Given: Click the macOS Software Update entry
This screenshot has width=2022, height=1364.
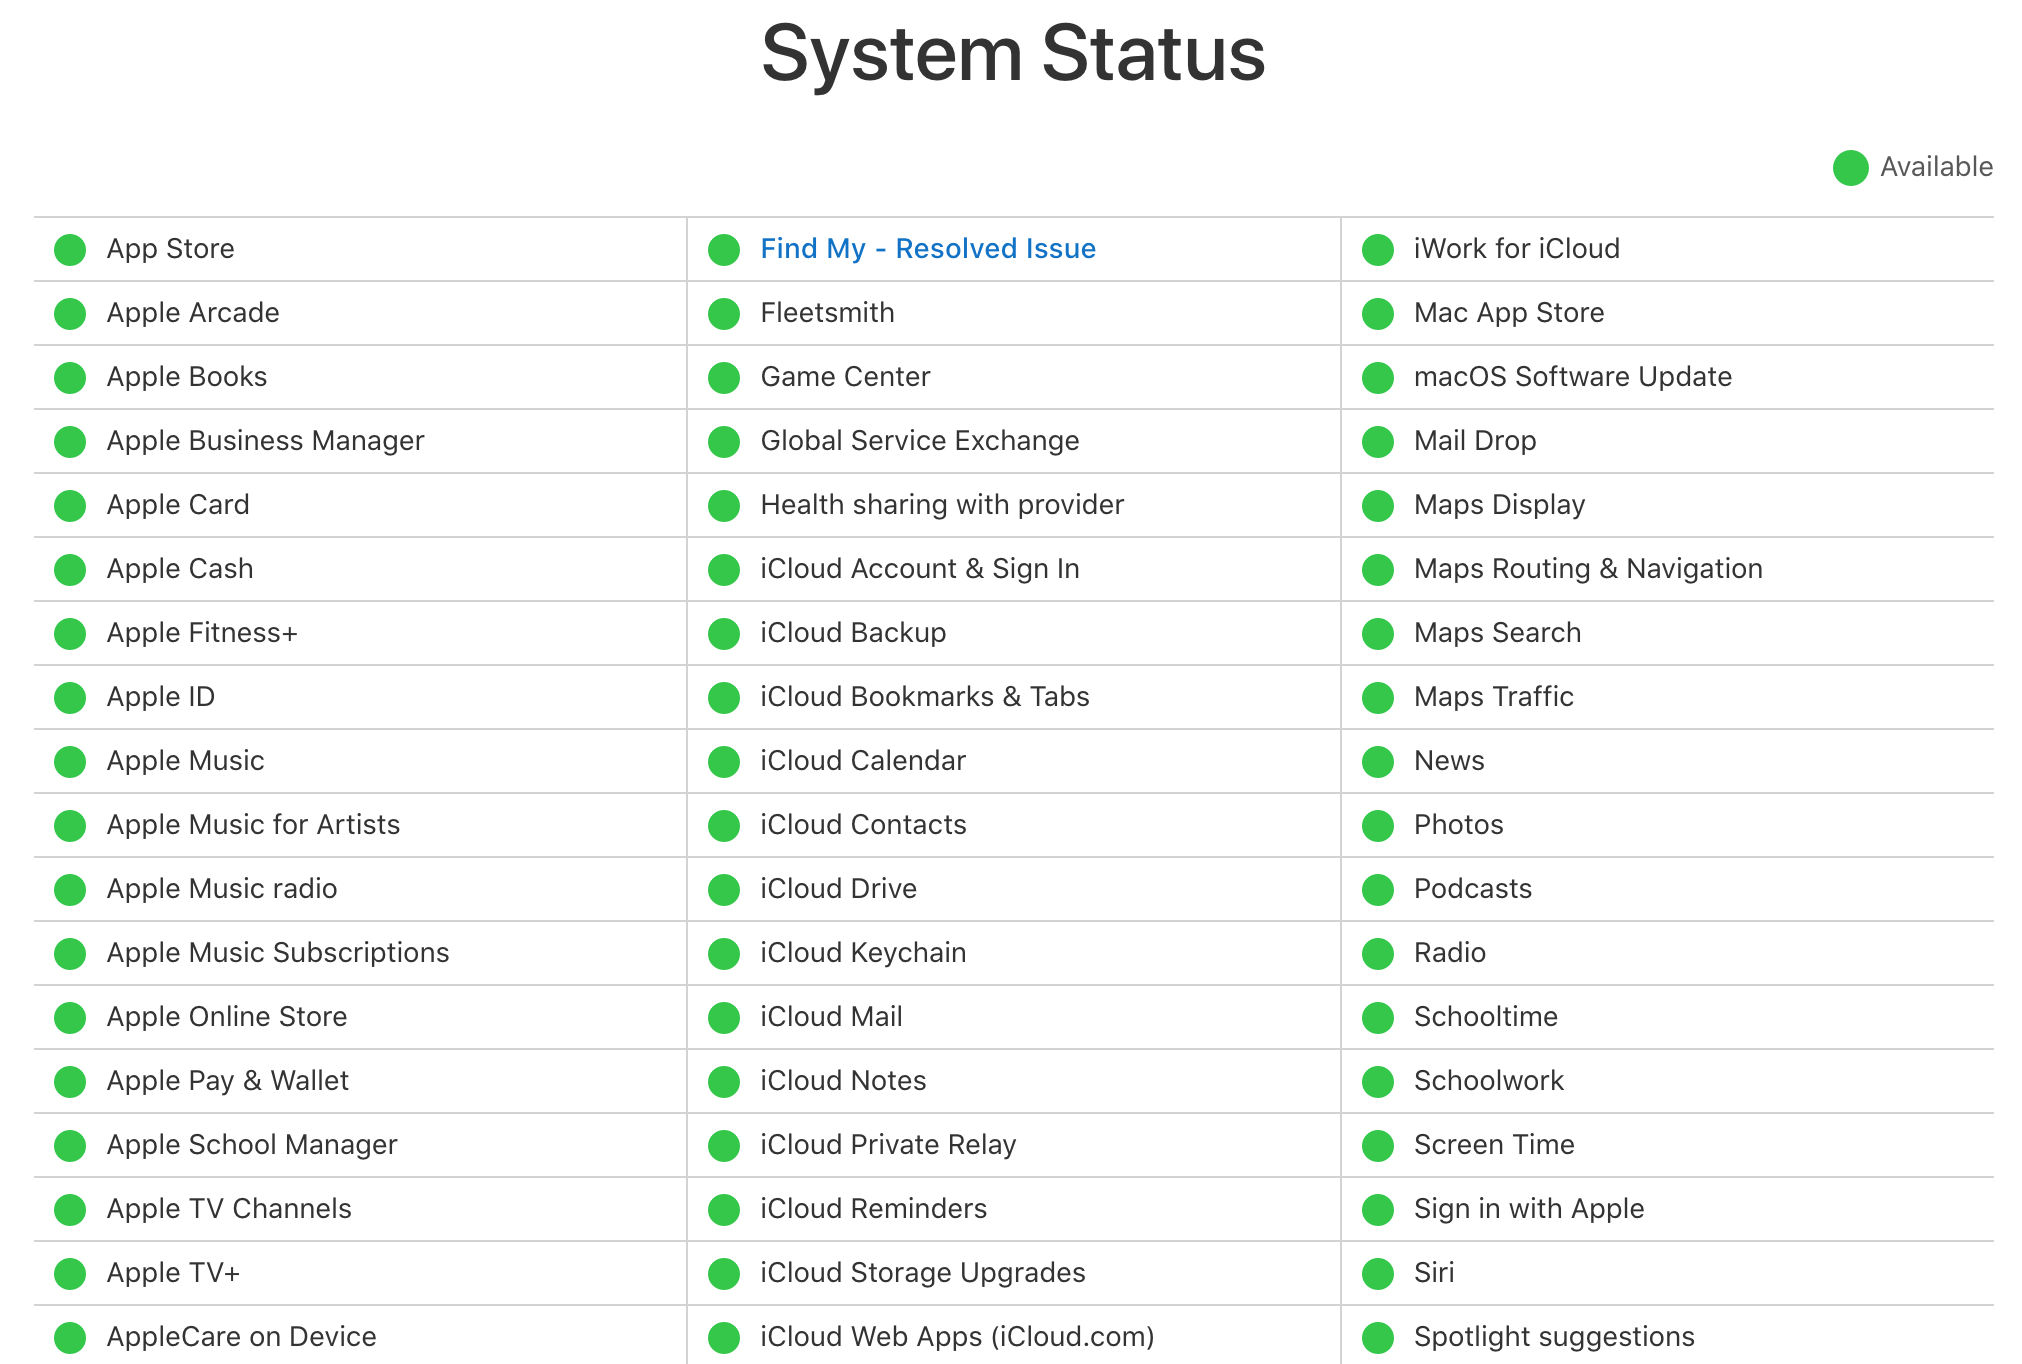Looking at the screenshot, I should (1572, 377).
